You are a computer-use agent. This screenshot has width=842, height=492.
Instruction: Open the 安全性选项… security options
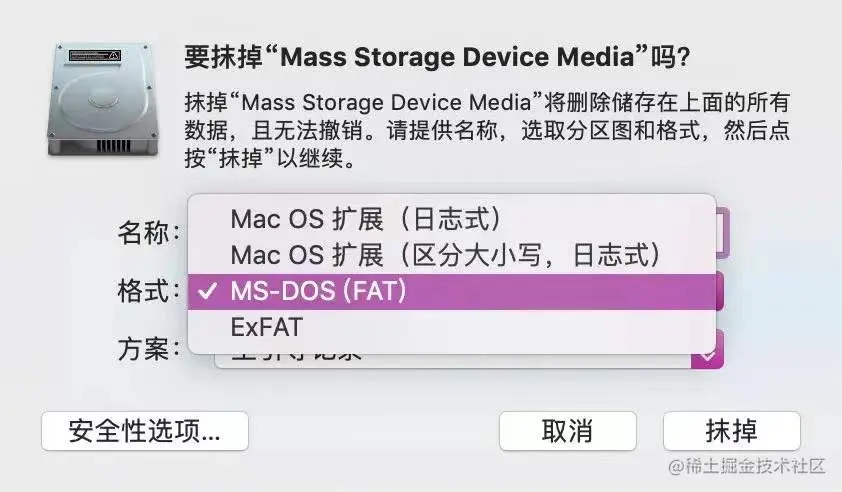tap(144, 431)
